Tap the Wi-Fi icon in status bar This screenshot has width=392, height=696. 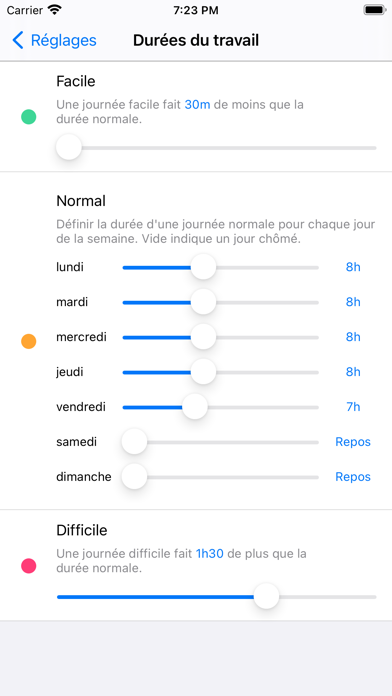pyautogui.click(x=55, y=10)
